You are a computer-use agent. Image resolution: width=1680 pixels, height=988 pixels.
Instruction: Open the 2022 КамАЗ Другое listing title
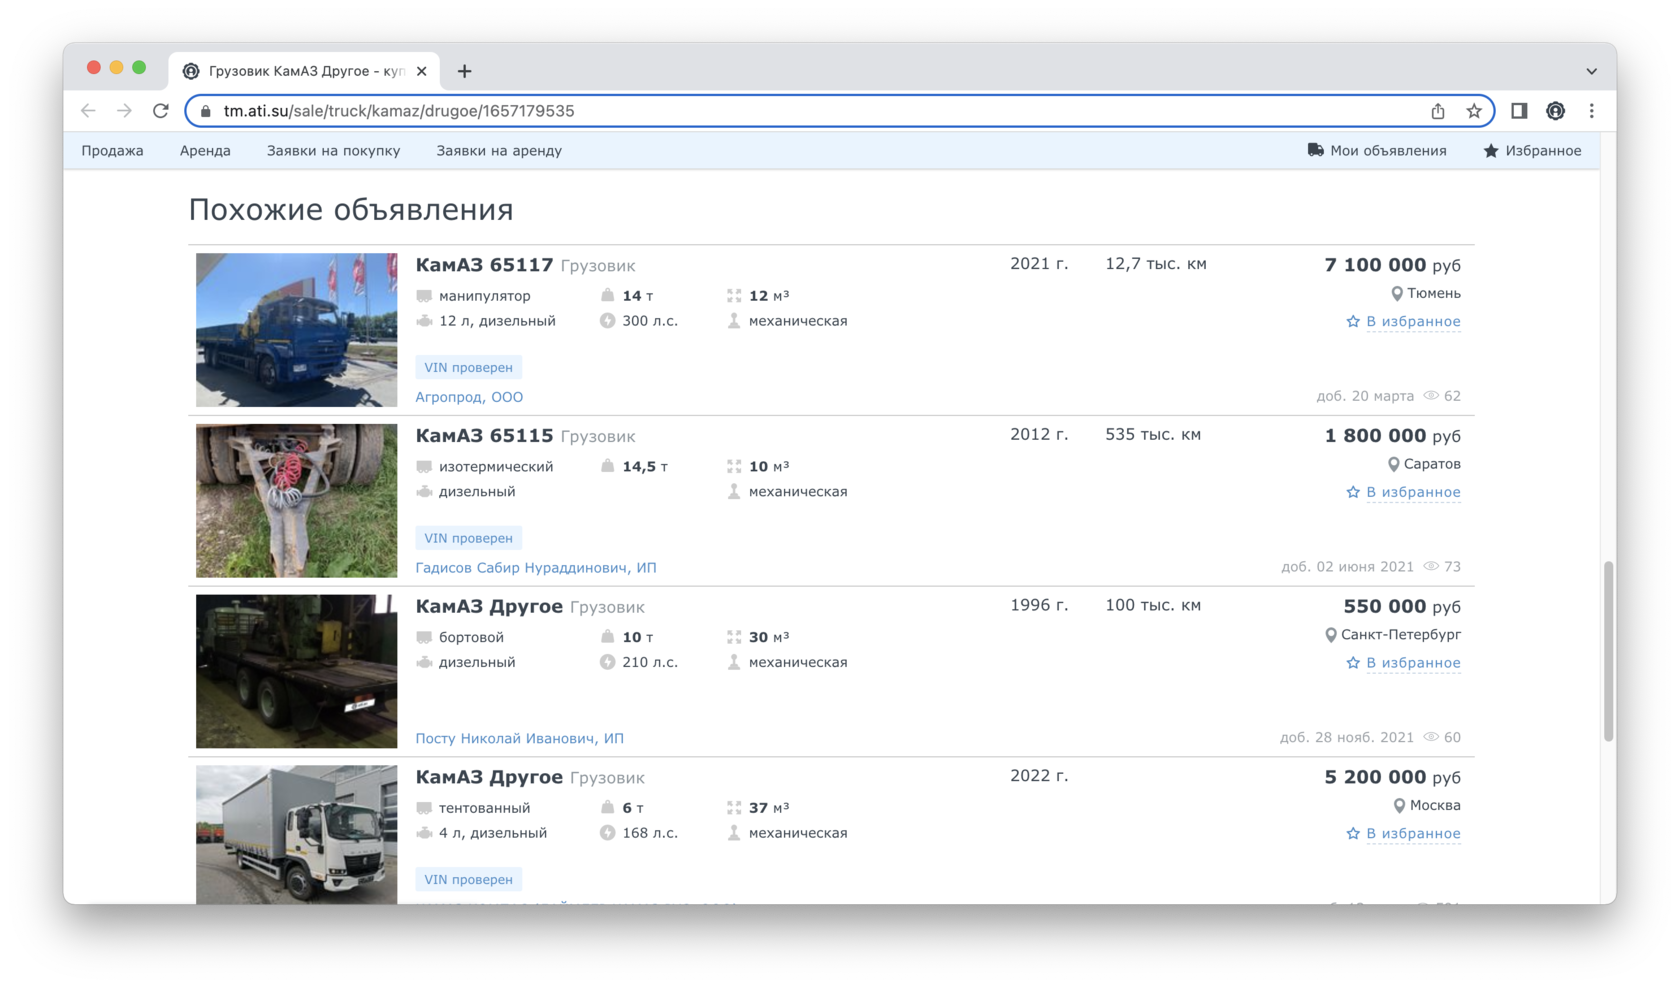[x=489, y=777]
